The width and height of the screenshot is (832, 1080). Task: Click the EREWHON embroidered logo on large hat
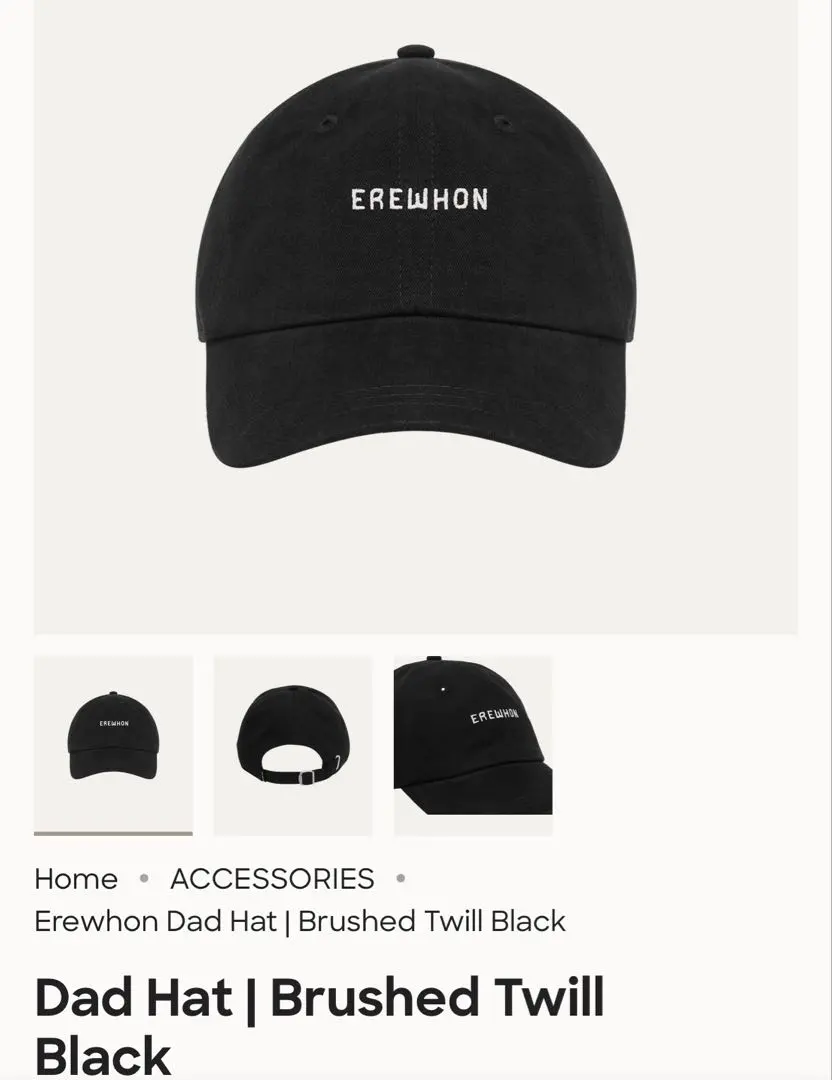pos(419,200)
